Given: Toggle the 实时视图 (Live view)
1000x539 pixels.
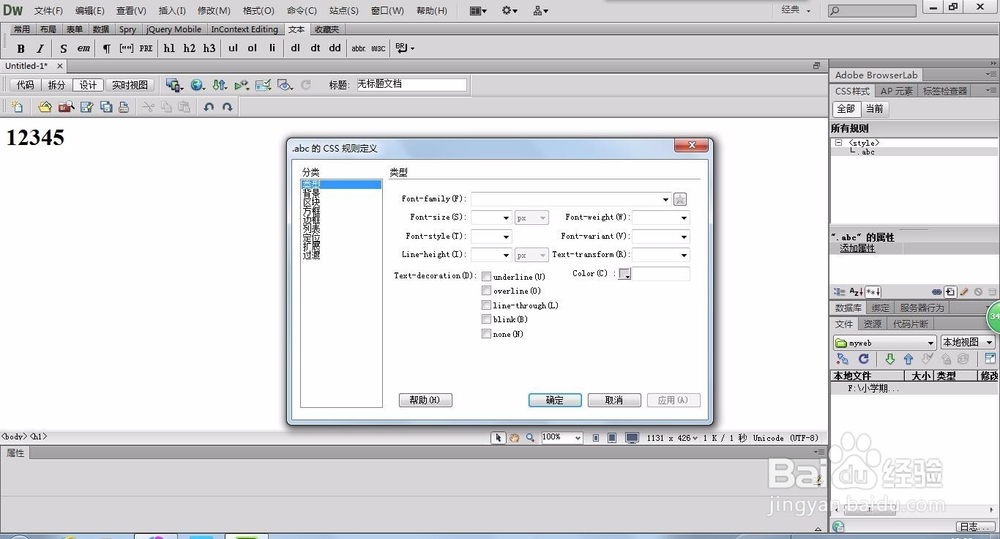Looking at the screenshot, I should tap(129, 85).
